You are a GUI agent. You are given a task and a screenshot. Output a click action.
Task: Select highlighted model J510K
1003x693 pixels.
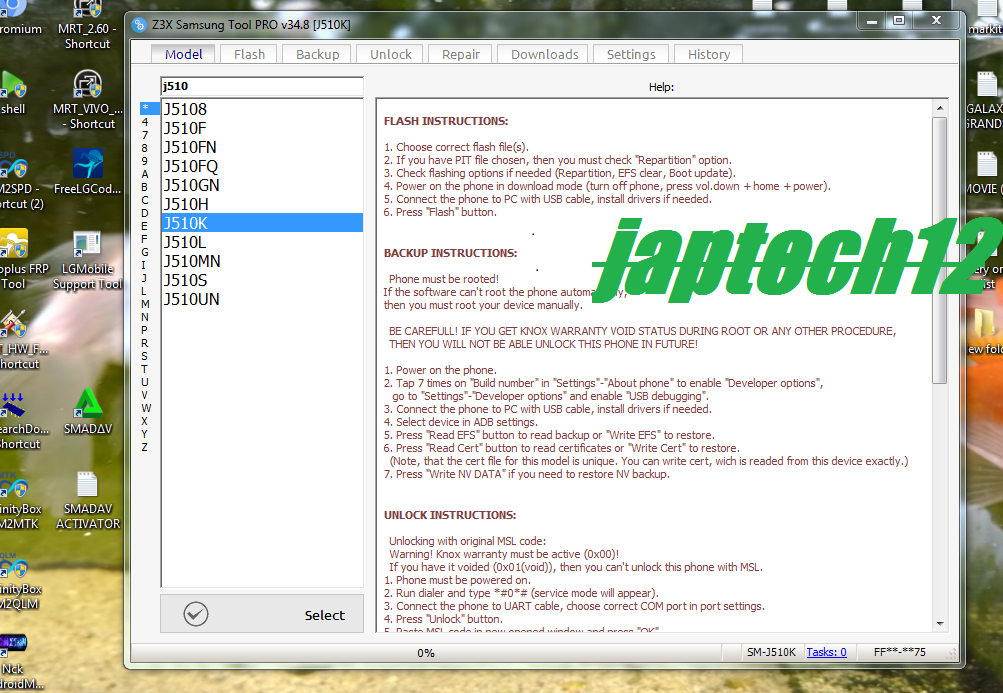[262, 223]
